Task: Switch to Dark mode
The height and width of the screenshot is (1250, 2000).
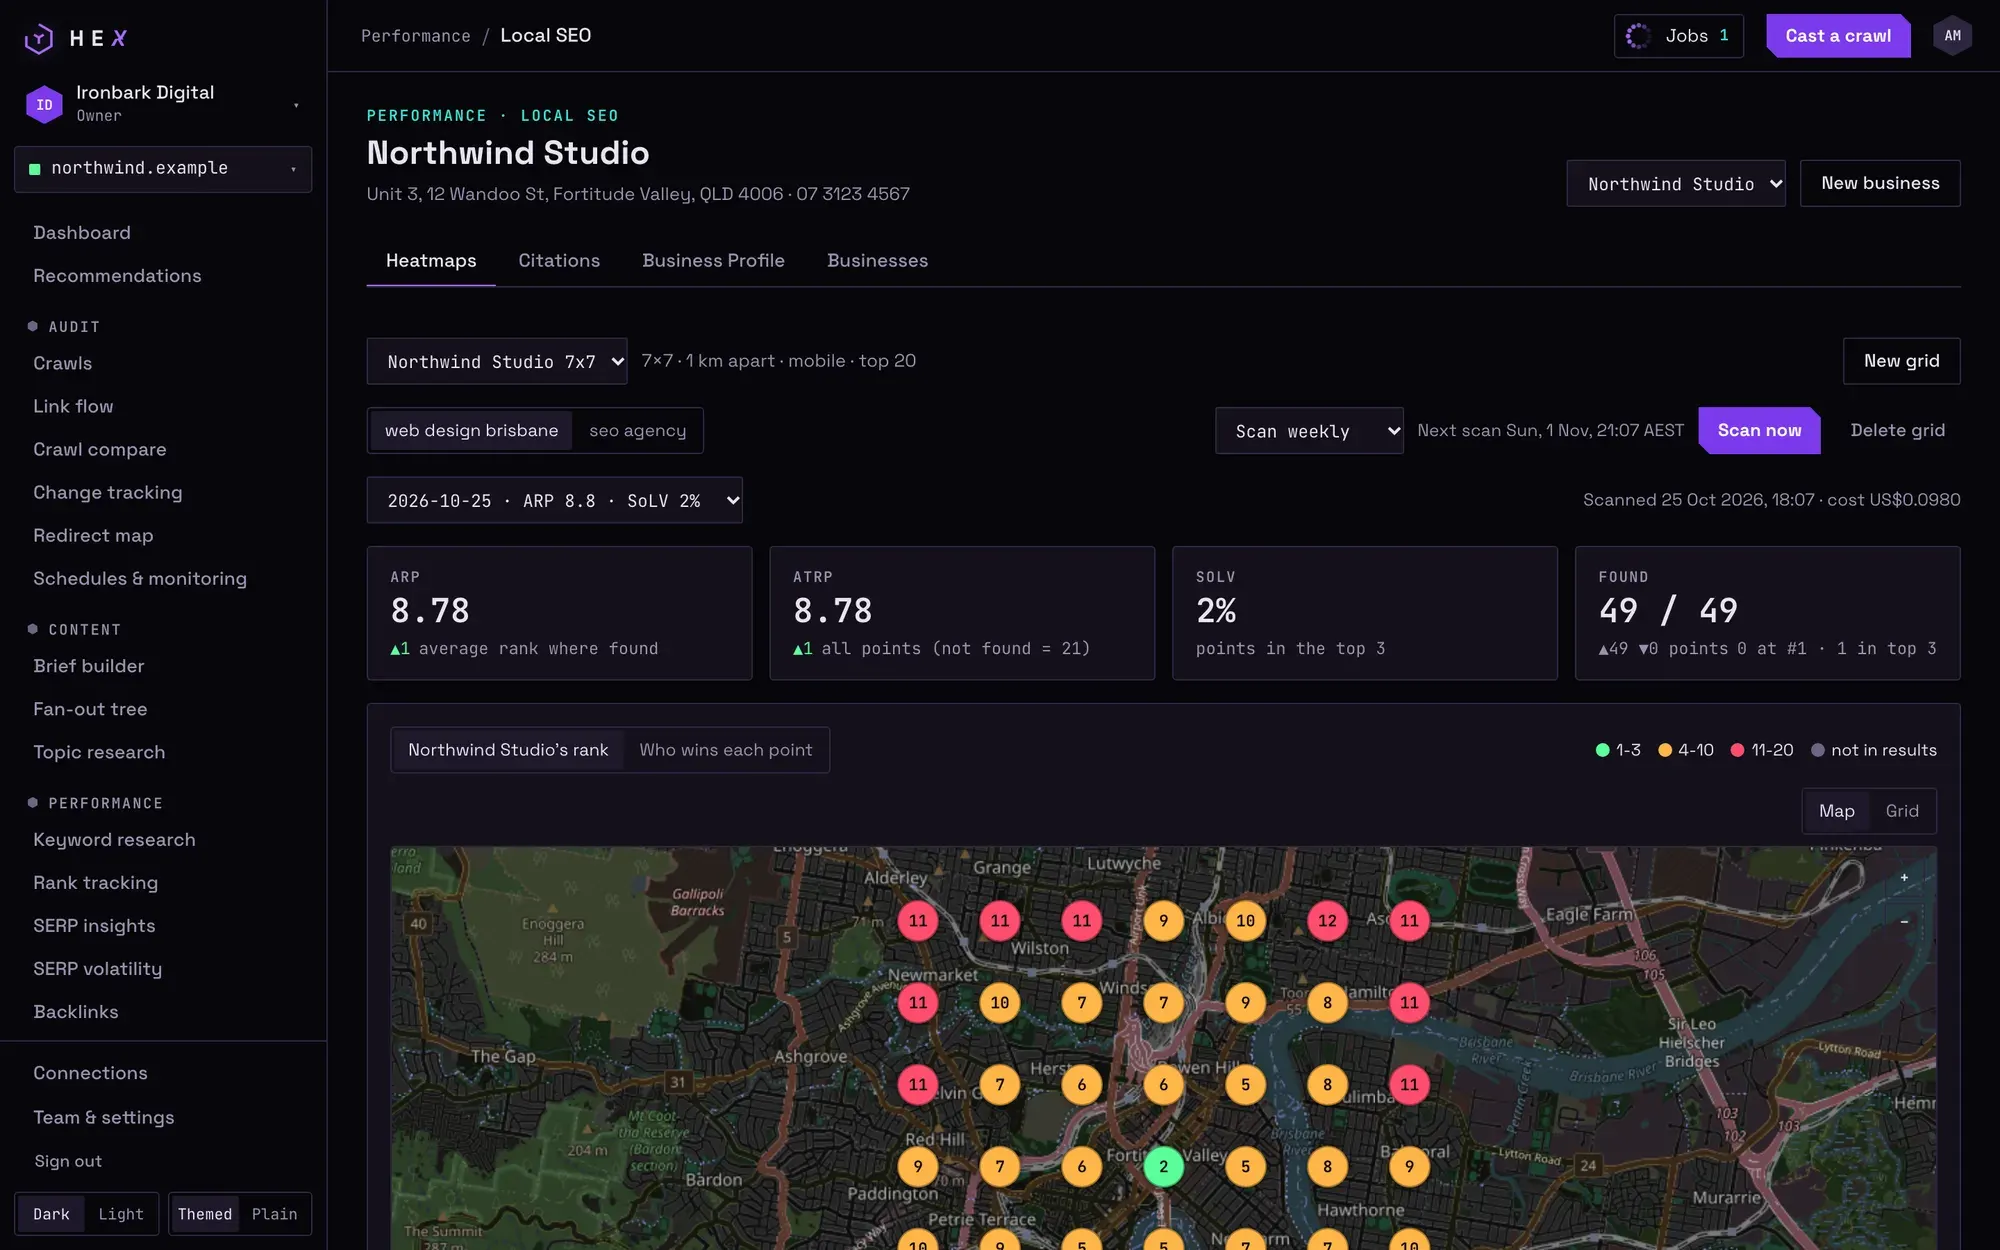Action: tap(51, 1214)
